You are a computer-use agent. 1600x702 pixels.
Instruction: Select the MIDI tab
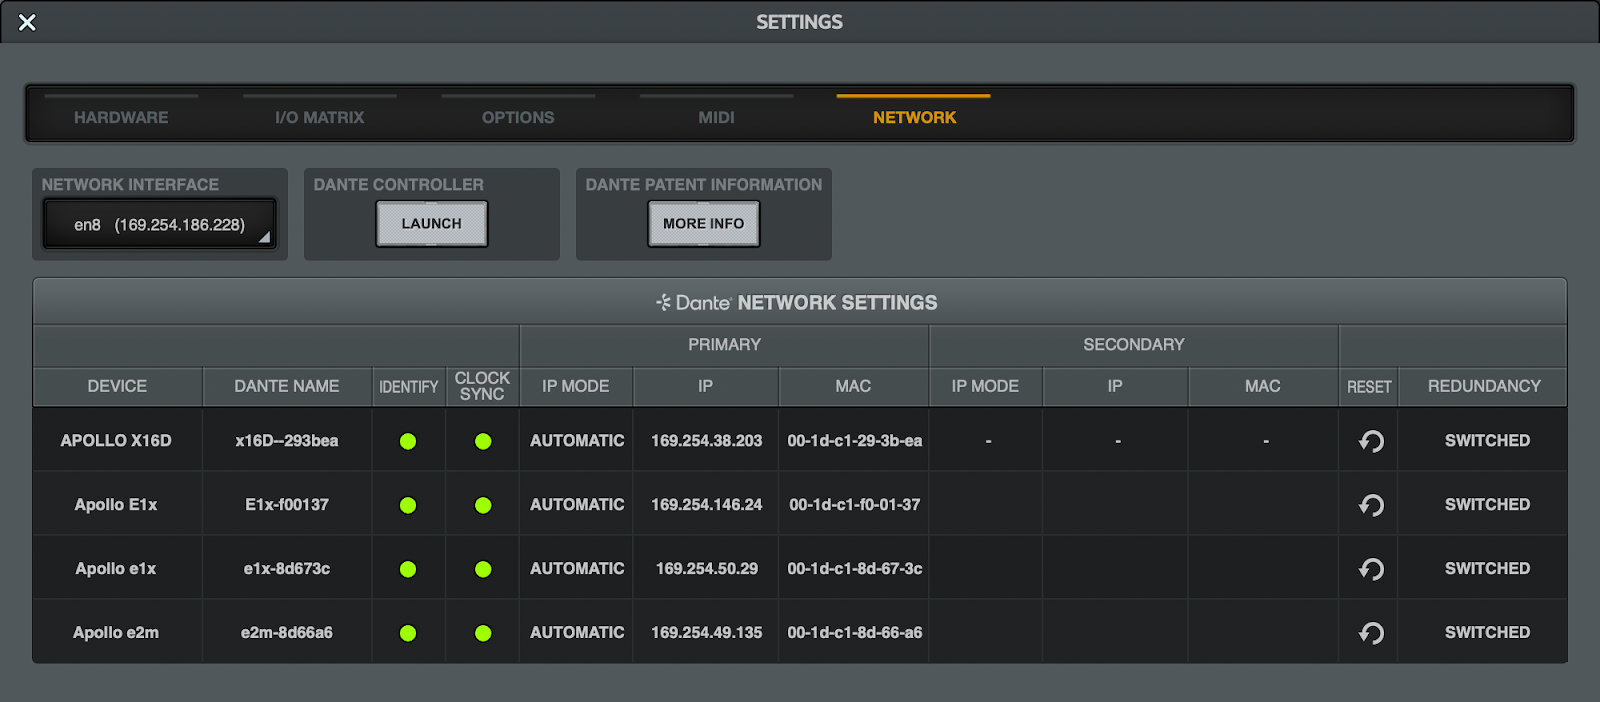tap(716, 117)
